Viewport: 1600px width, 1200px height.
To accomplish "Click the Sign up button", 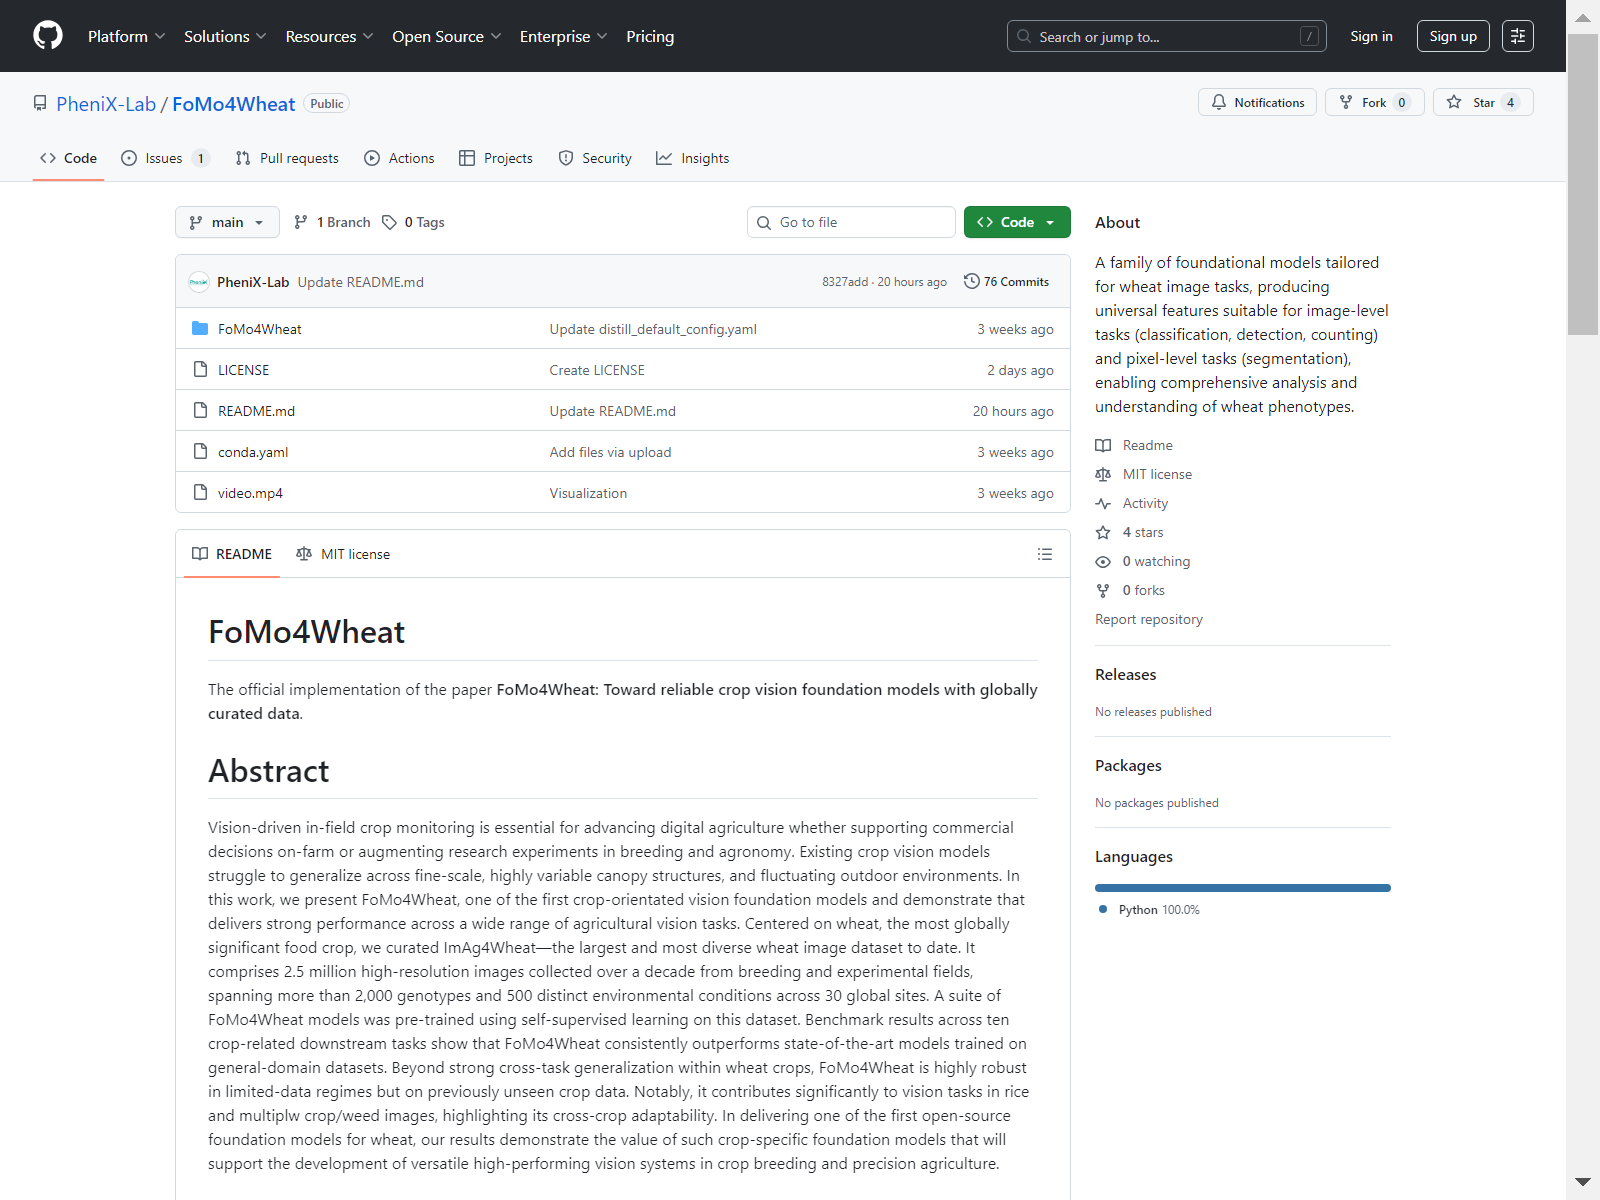I will point(1453,36).
